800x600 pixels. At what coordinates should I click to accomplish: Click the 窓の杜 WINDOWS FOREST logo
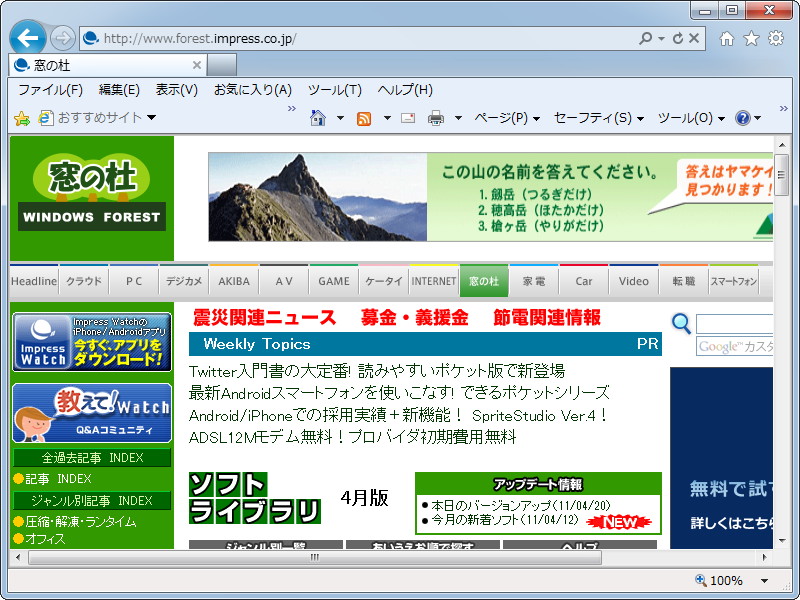[92, 198]
